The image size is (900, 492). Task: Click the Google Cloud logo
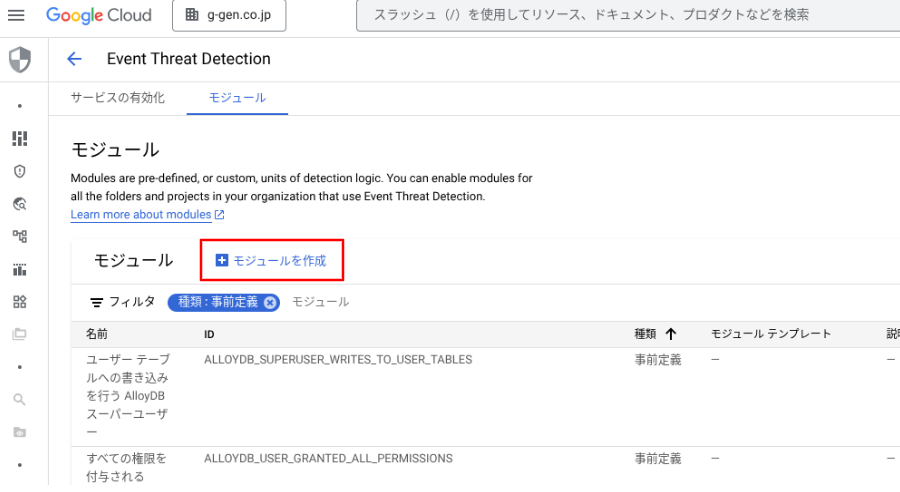(x=99, y=15)
